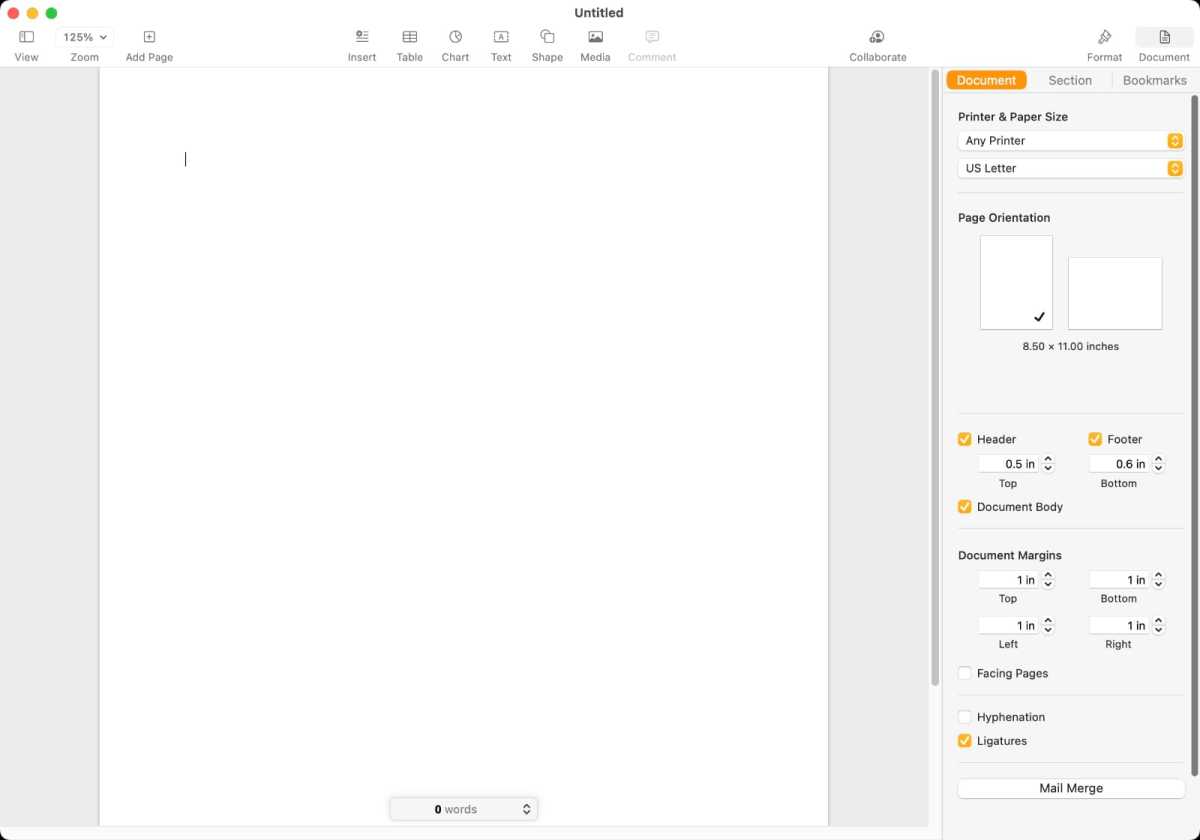Open the Any Printer dropdown
Image resolution: width=1200 pixels, height=840 pixels.
pos(1070,141)
